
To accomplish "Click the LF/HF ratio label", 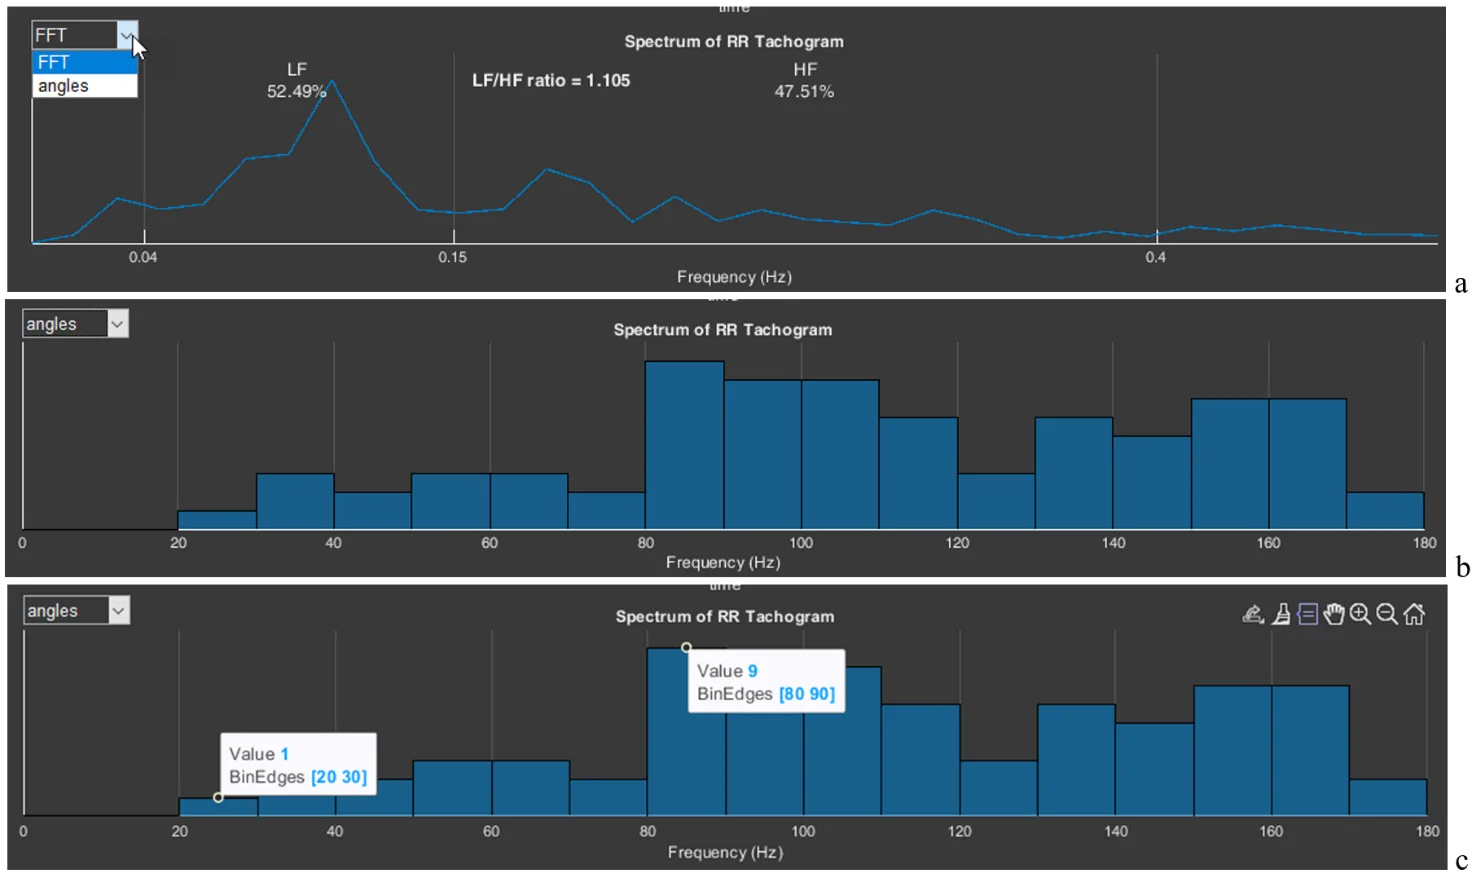I will pyautogui.click(x=551, y=81).
